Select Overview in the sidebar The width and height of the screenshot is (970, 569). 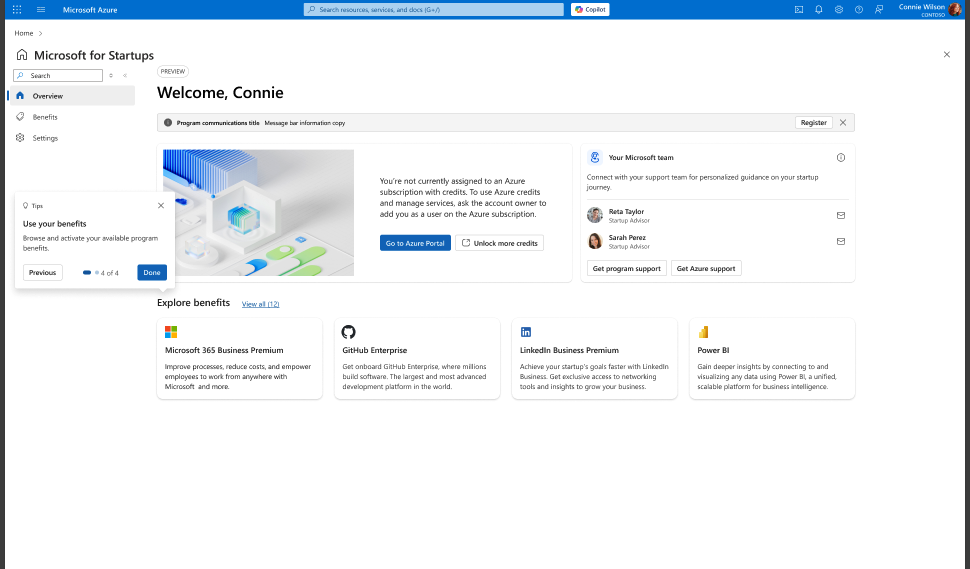pyautogui.click(x=72, y=96)
